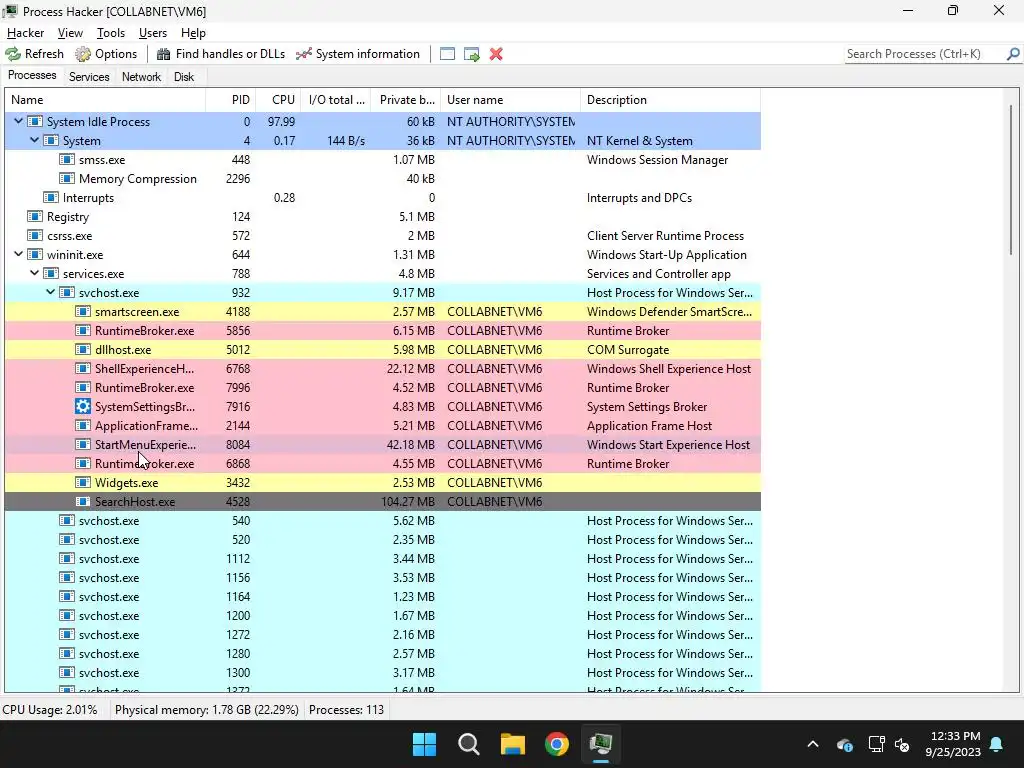Open taskbar Search icon
This screenshot has height=768, width=1024.
pyautogui.click(x=469, y=744)
